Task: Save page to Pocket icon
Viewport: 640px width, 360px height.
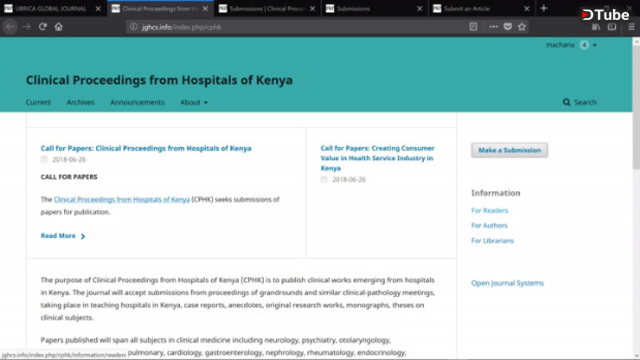Action: pyautogui.click(x=507, y=27)
